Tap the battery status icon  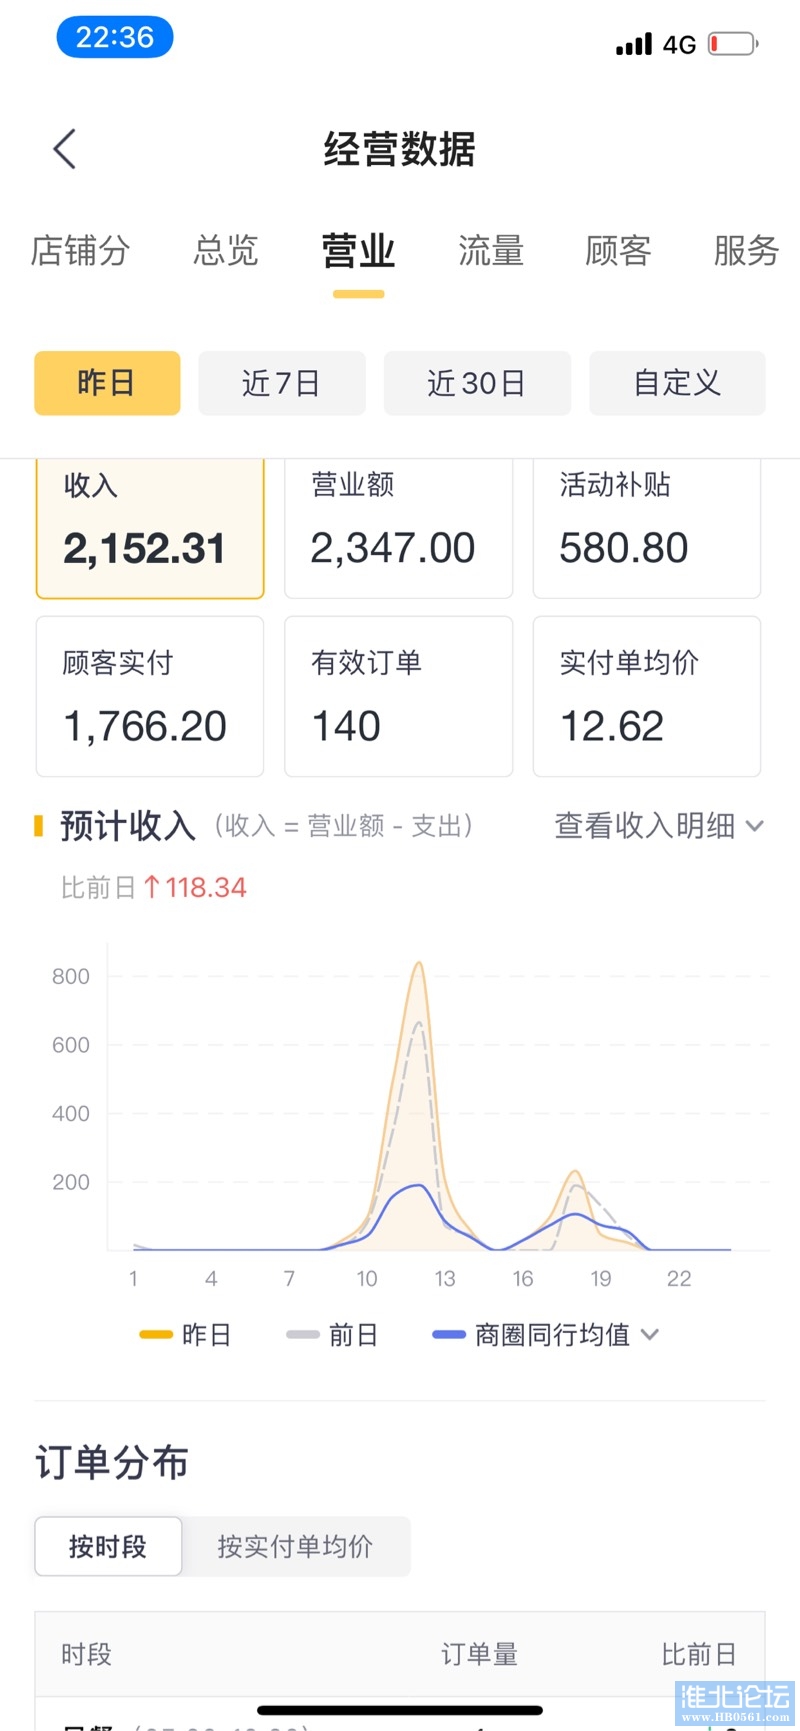click(x=732, y=44)
